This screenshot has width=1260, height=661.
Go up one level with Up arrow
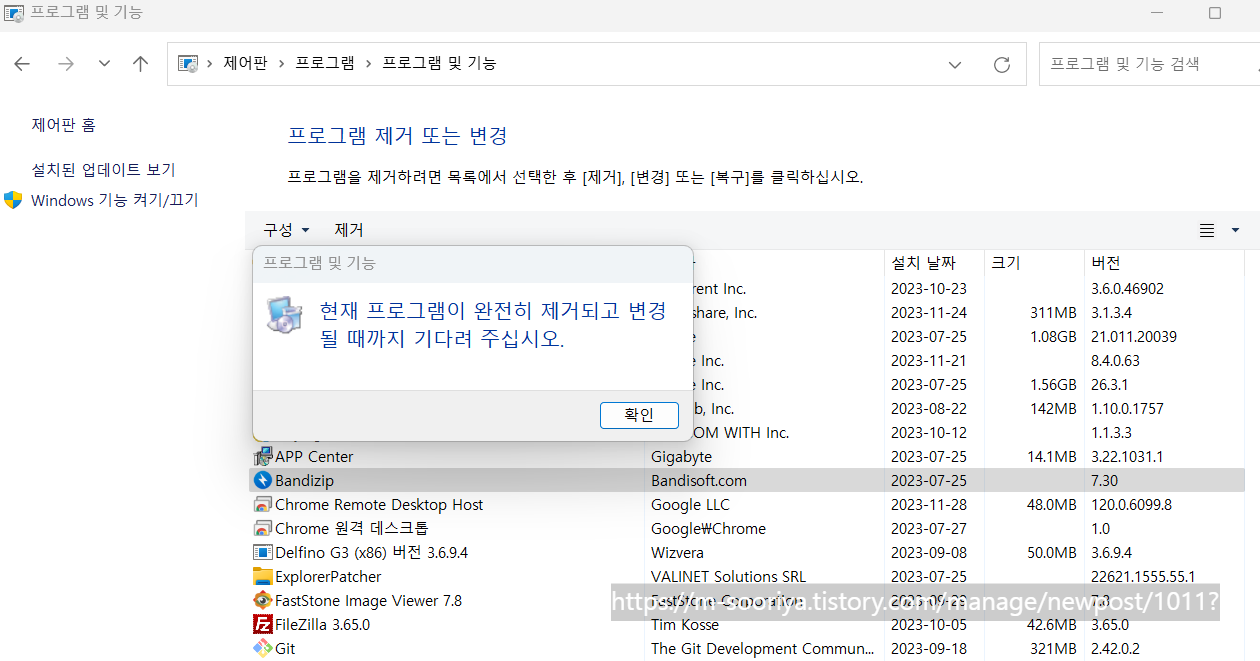click(x=141, y=64)
